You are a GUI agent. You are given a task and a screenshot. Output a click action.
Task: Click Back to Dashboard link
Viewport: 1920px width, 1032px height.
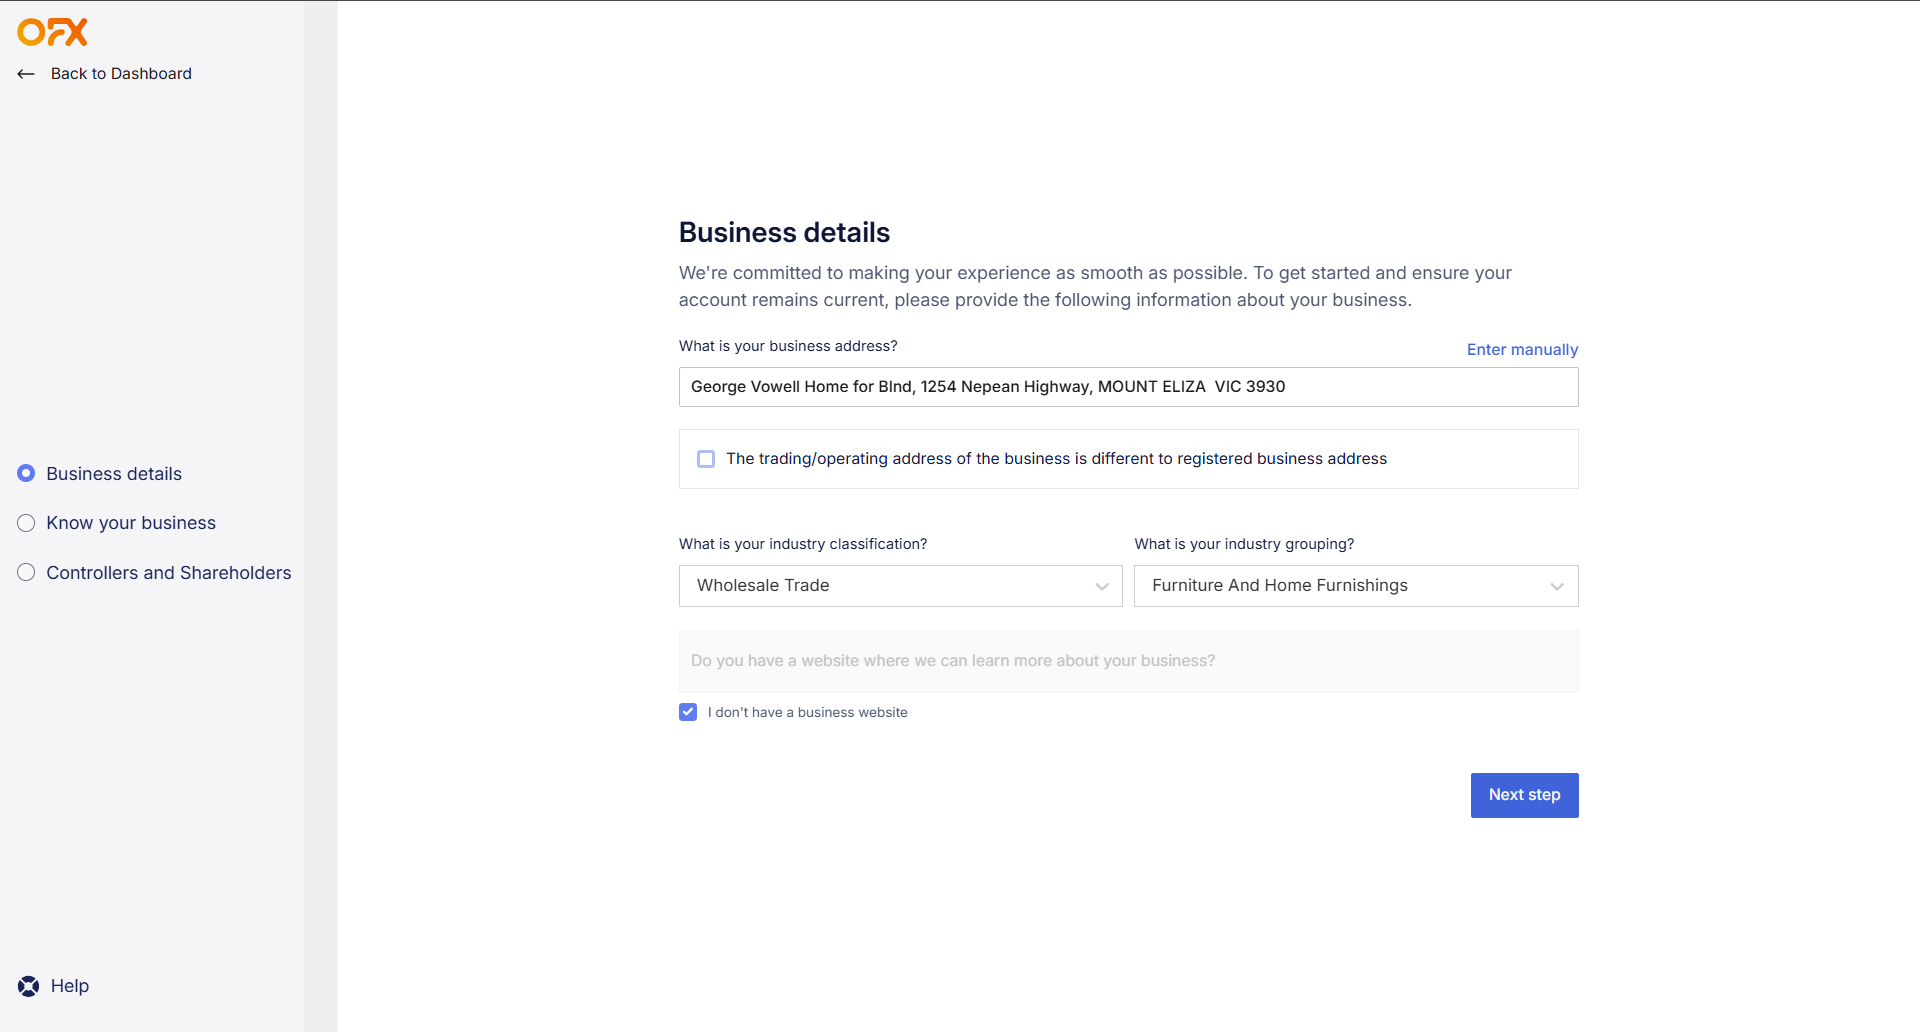tap(121, 74)
